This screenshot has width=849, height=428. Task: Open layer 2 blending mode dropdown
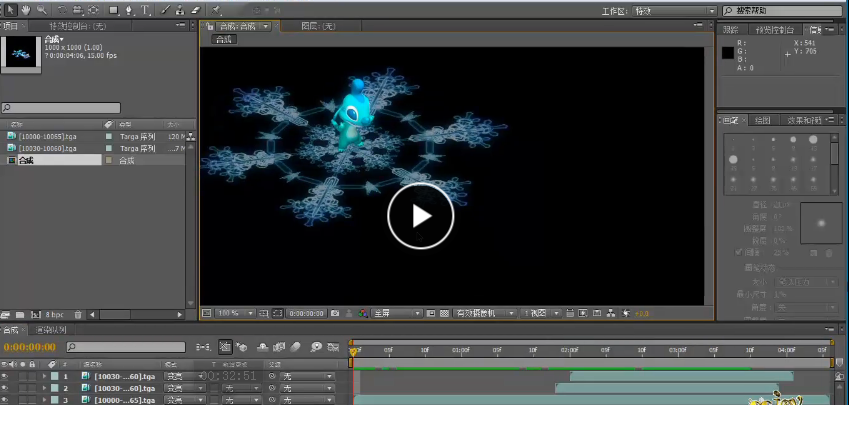point(185,388)
